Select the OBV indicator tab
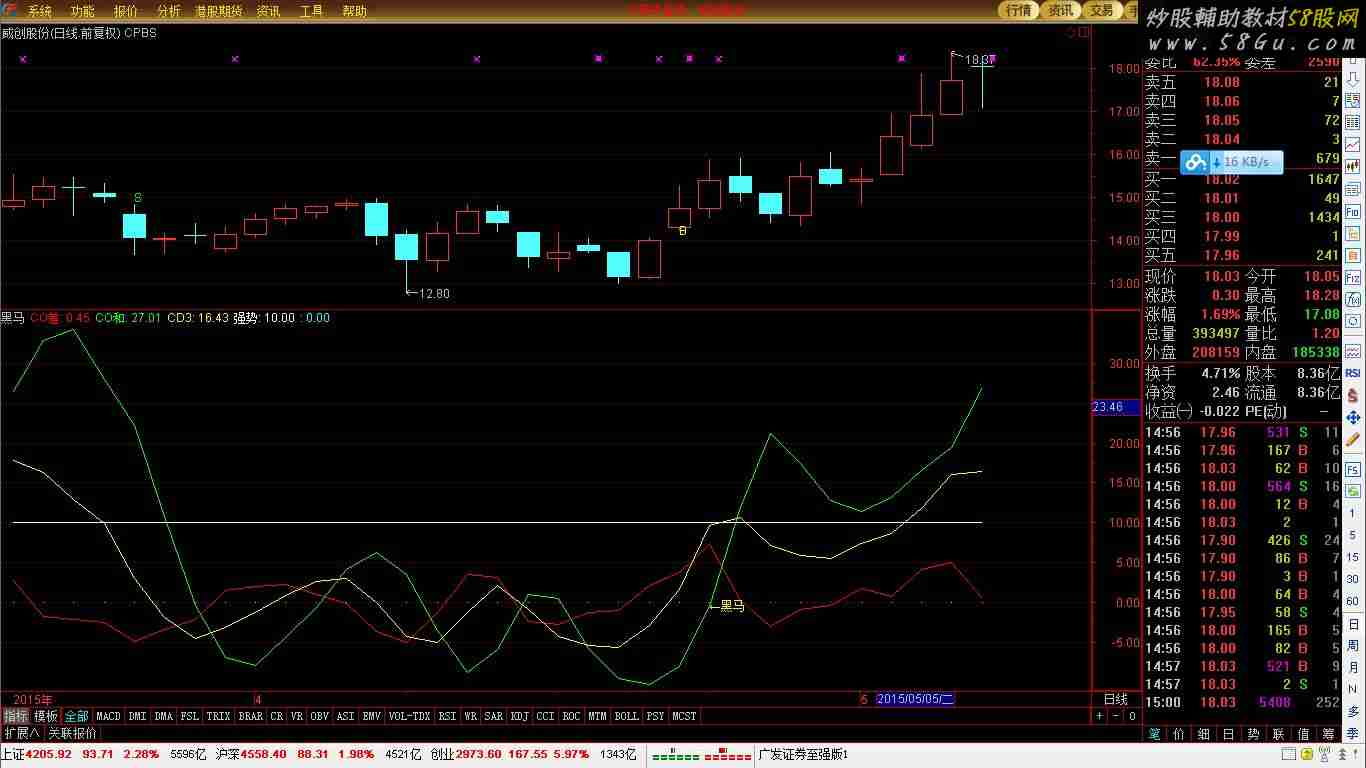This screenshot has width=1366, height=768. pos(320,716)
